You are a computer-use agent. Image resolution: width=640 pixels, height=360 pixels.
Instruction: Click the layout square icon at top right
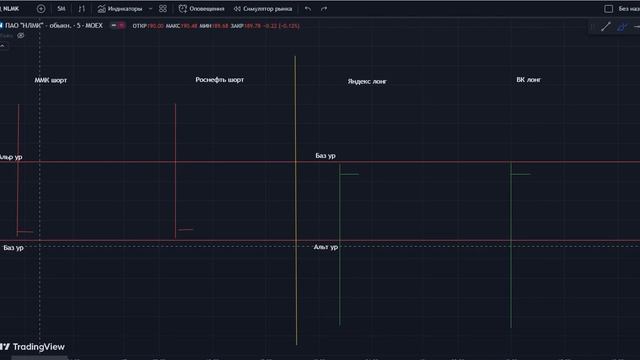[609, 9]
